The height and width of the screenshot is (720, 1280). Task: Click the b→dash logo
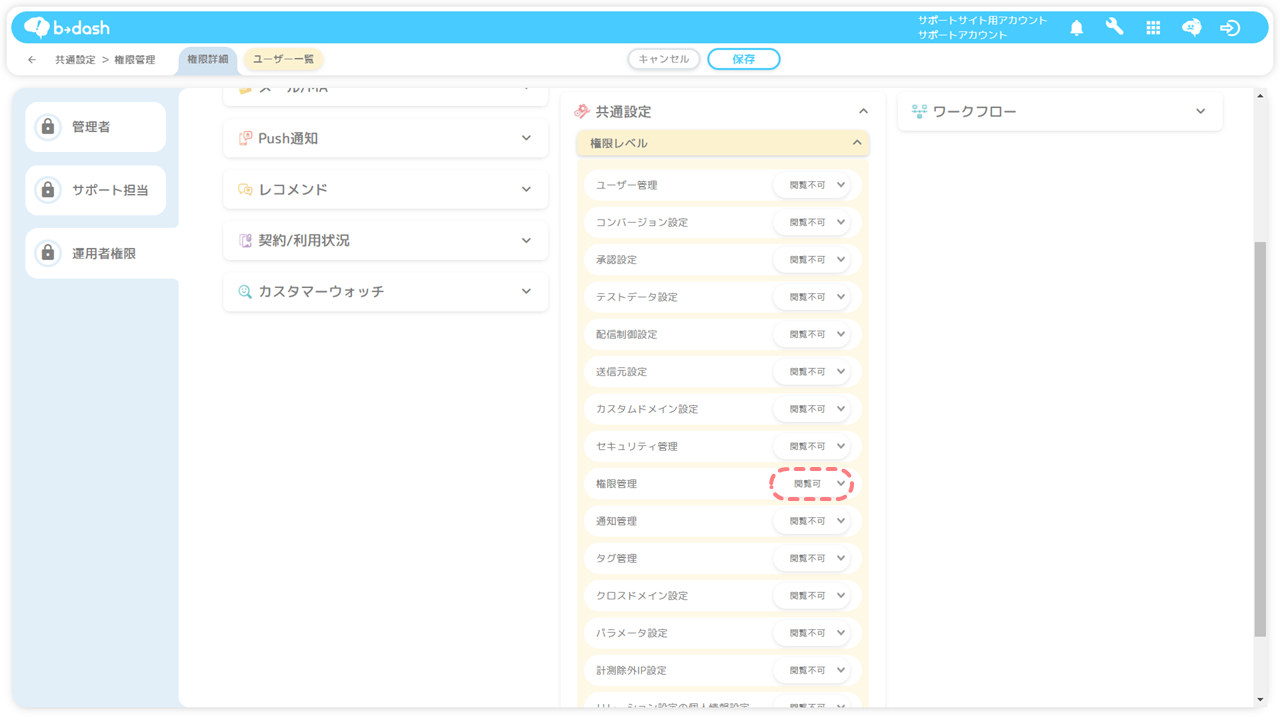pyautogui.click(x=67, y=27)
